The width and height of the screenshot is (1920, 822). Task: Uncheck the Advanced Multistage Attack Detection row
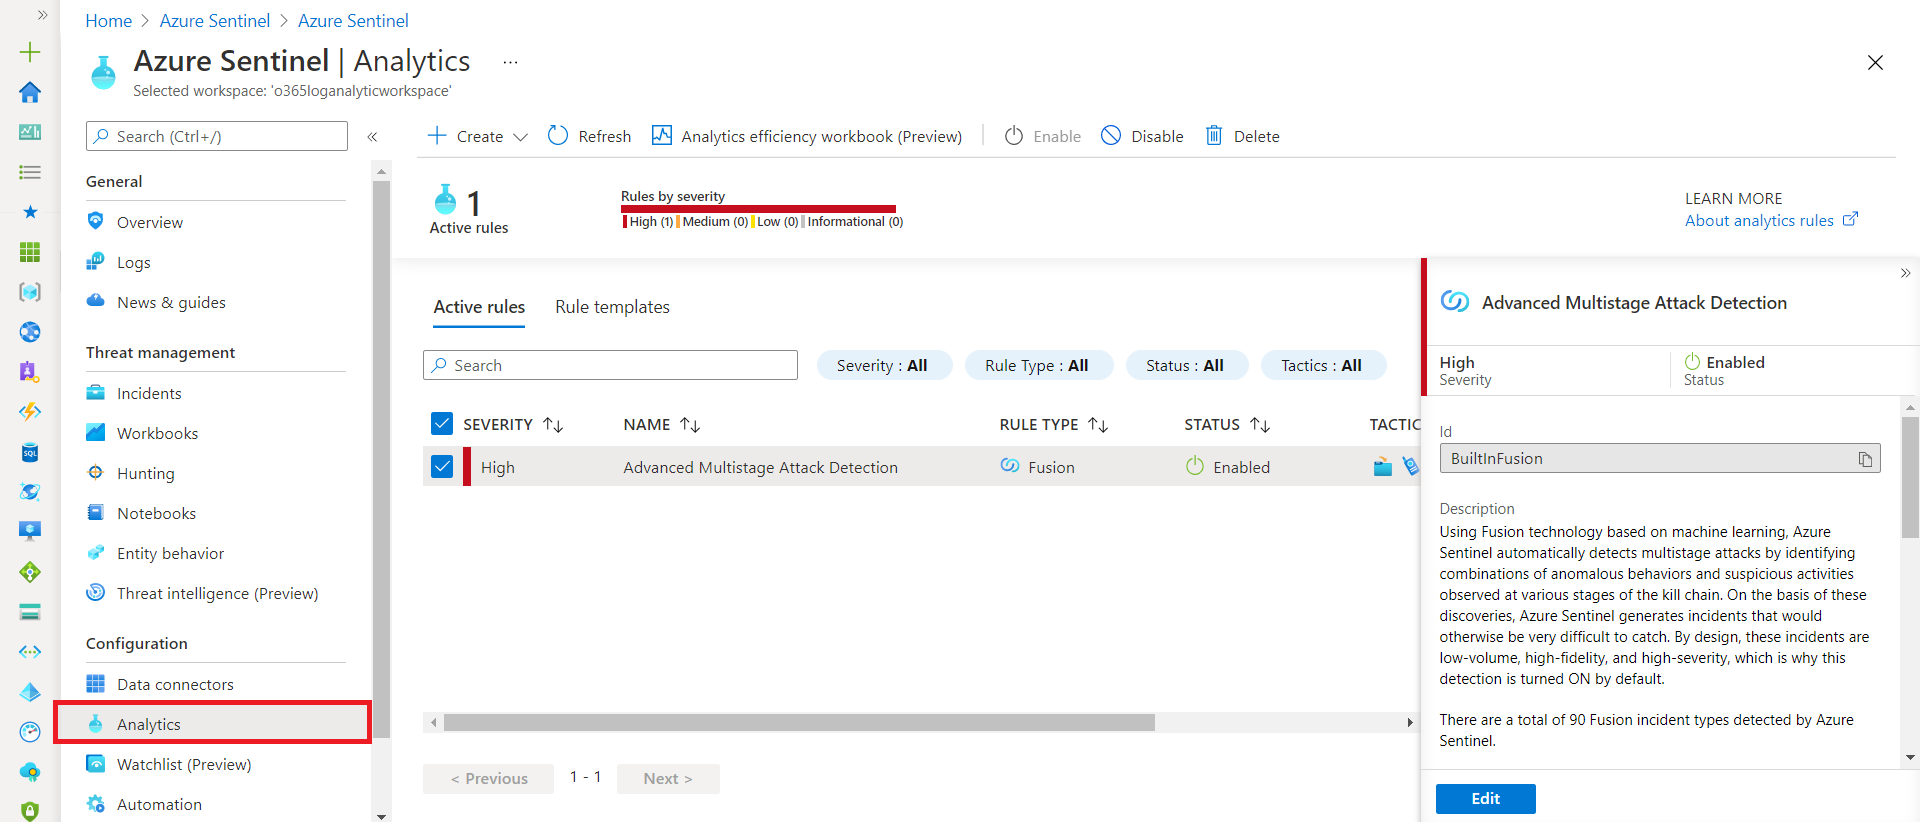[x=442, y=467]
